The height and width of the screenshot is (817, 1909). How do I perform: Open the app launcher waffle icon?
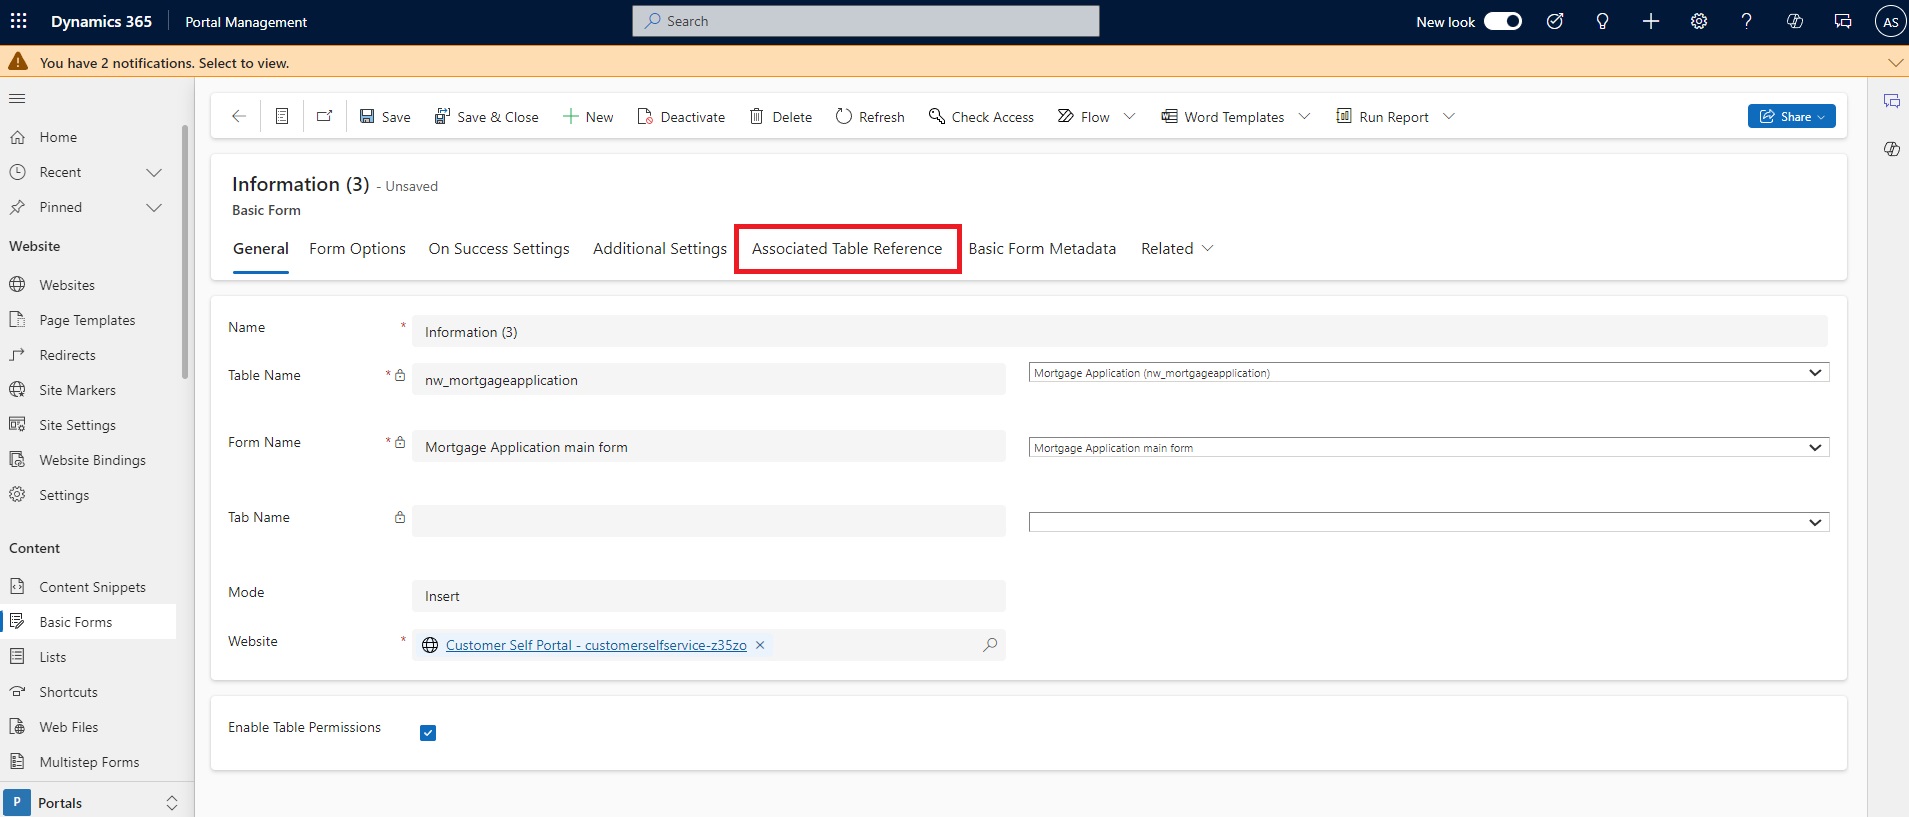click(19, 21)
